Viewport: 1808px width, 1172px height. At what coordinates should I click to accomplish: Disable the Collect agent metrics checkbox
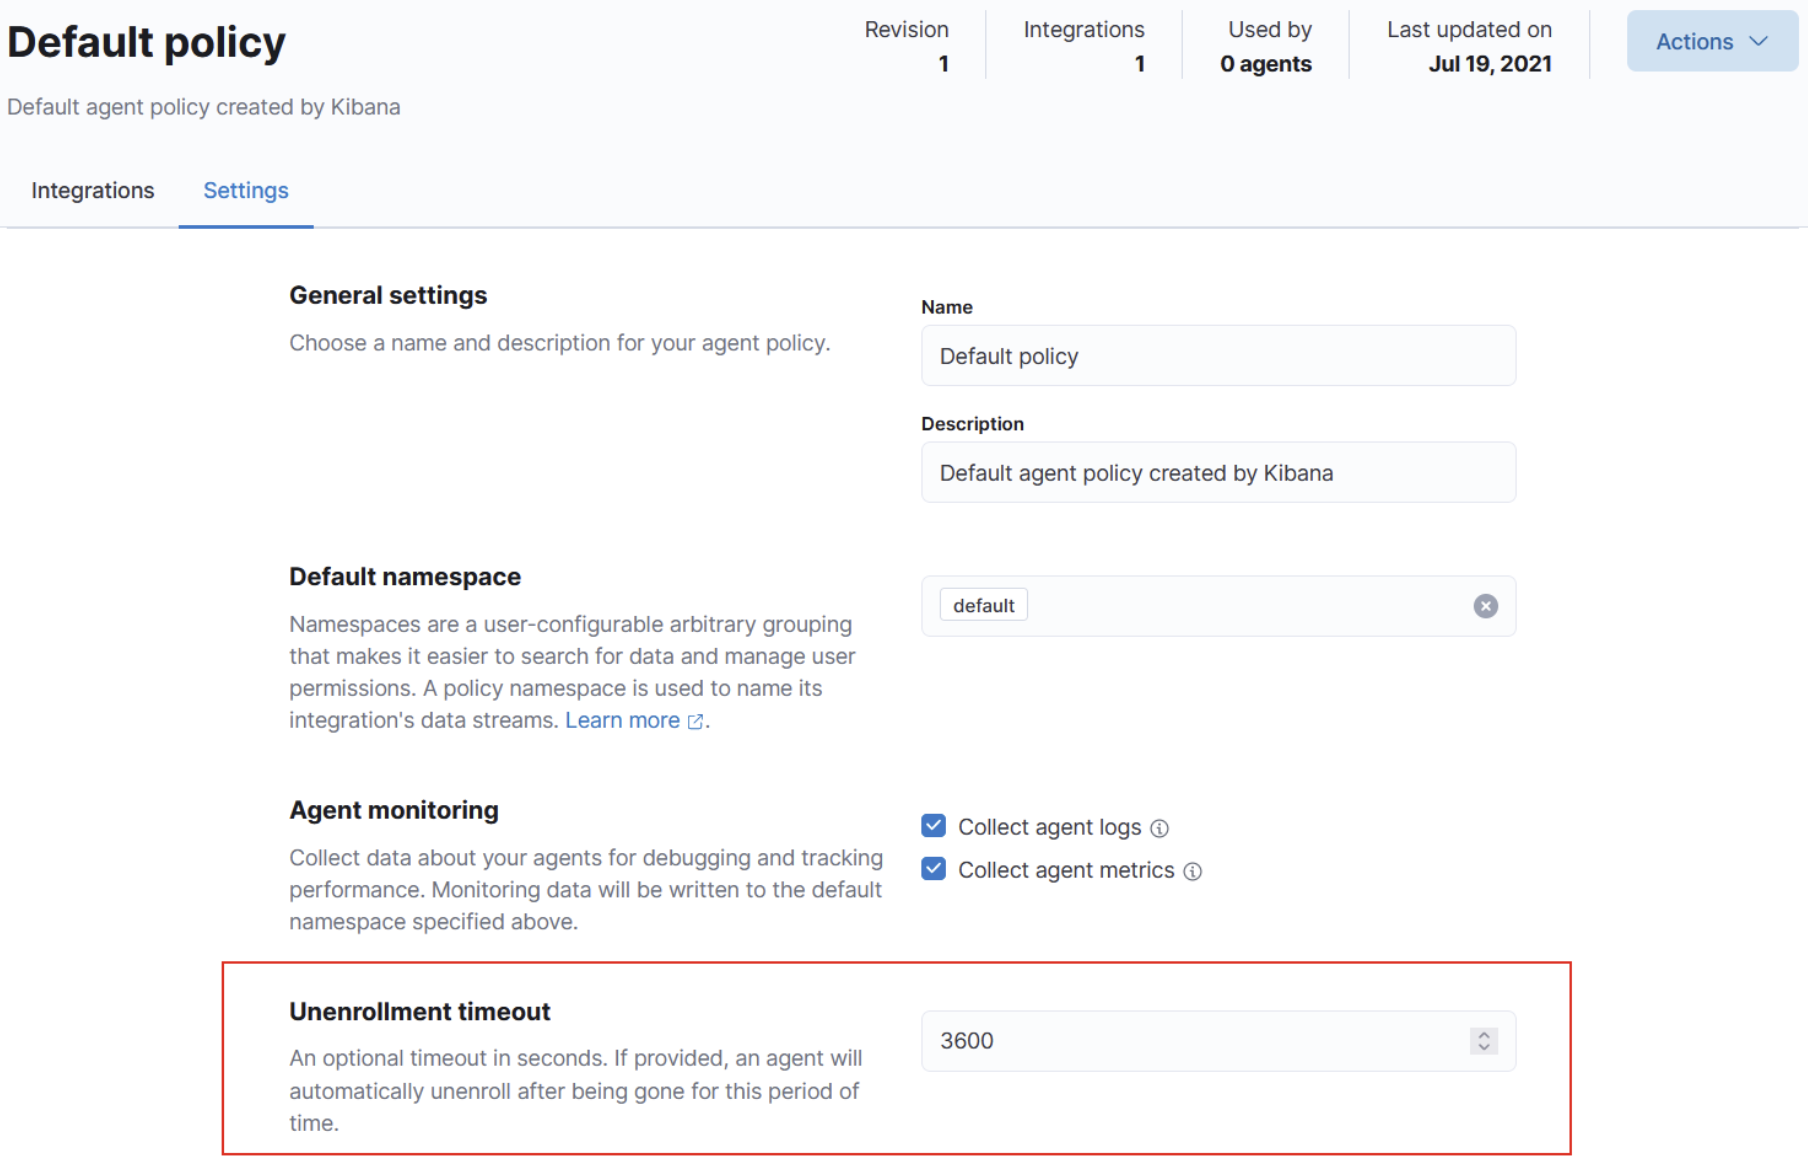pos(933,869)
